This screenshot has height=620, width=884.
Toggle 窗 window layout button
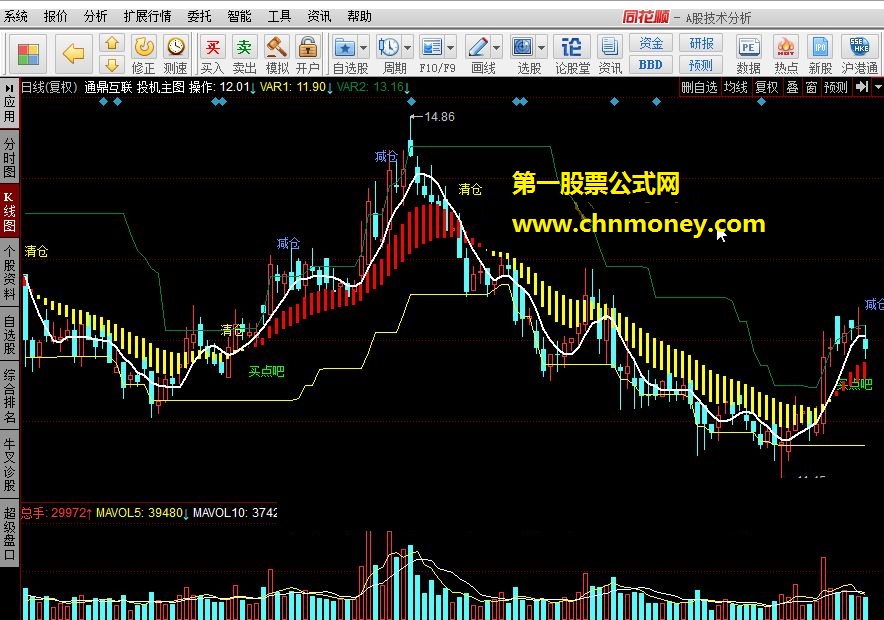pos(811,87)
